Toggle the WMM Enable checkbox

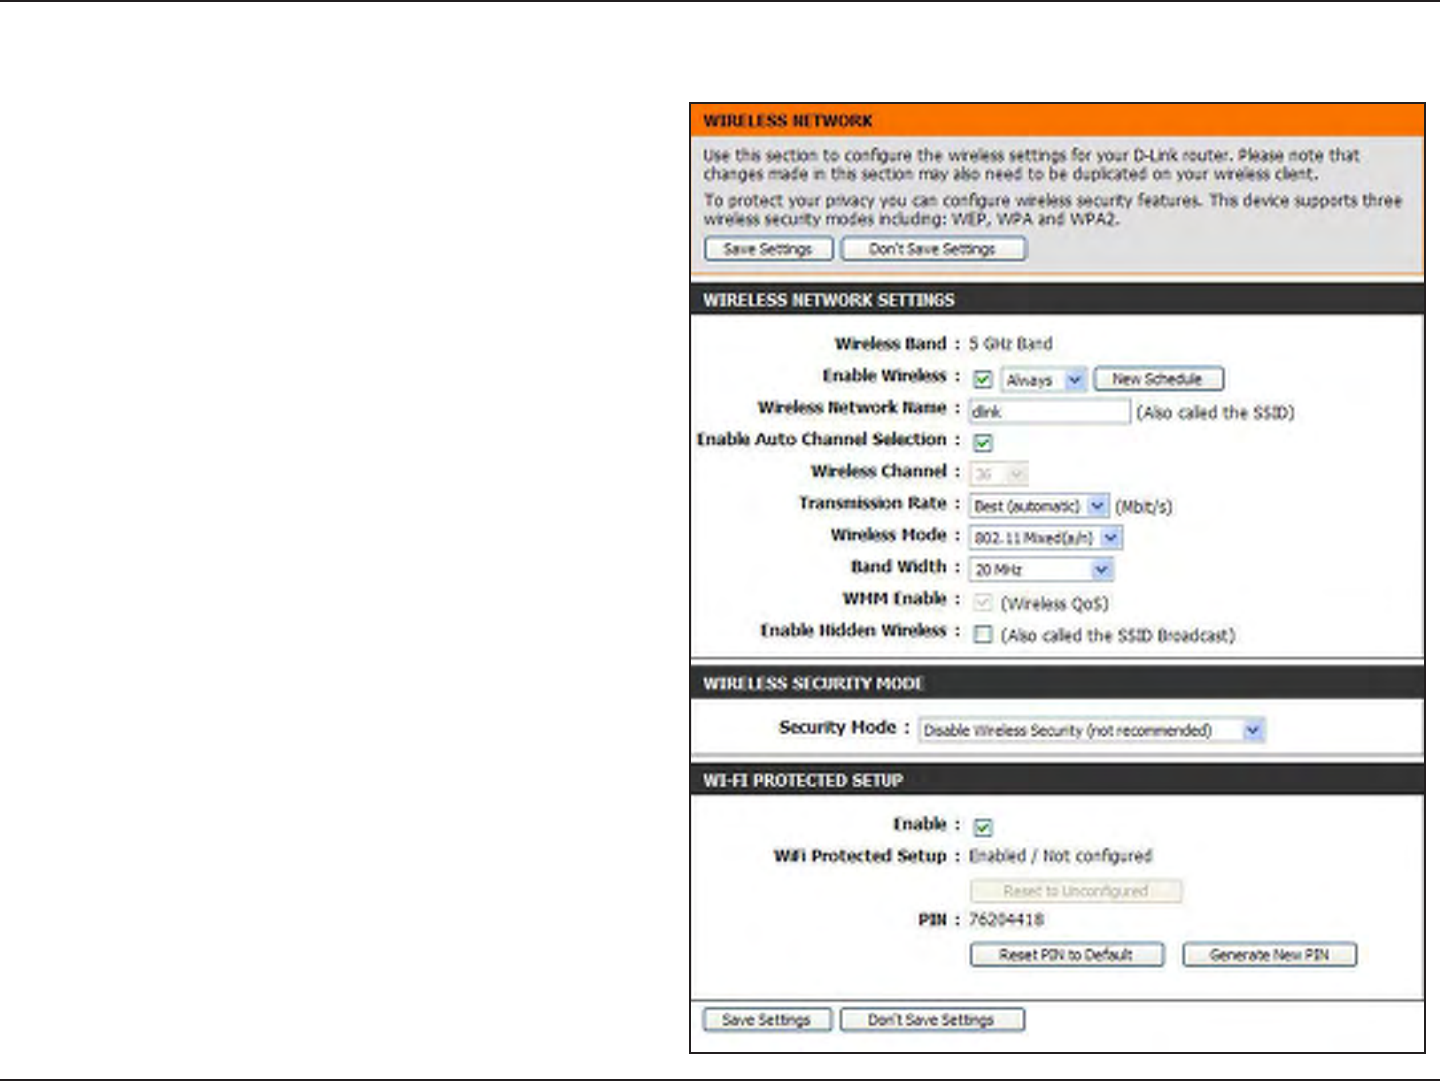click(983, 602)
